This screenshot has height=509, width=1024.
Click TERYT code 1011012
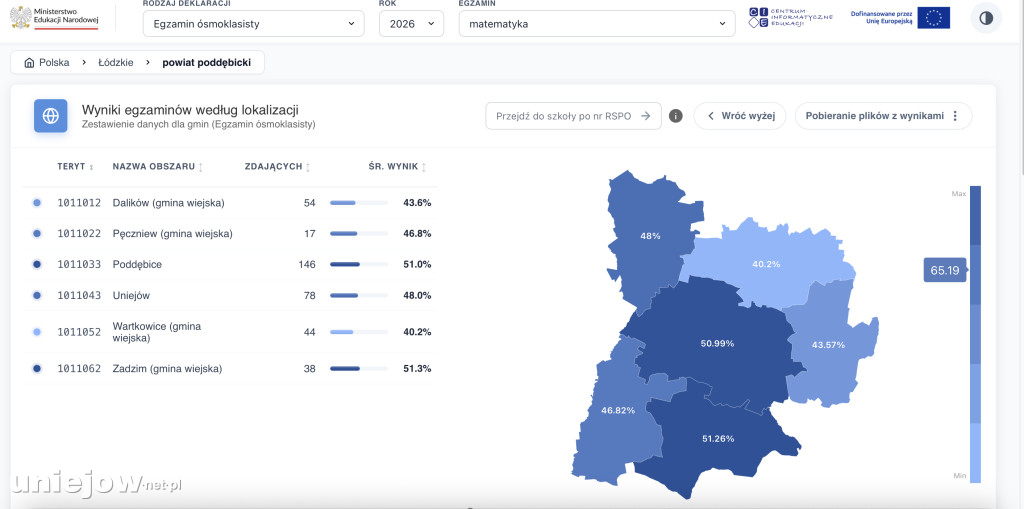(79, 203)
